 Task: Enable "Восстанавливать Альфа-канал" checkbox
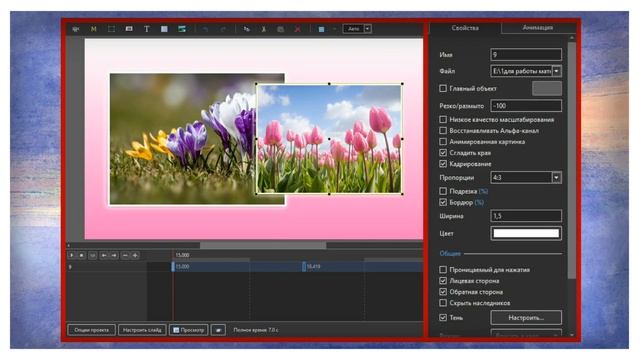[x=443, y=131]
